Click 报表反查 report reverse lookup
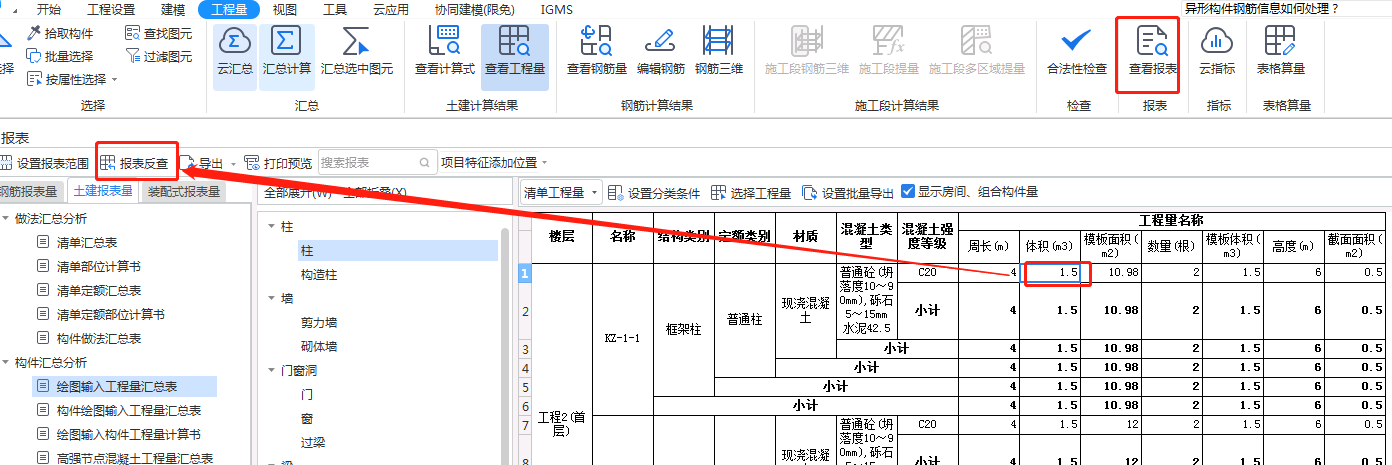 coord(134,163)
